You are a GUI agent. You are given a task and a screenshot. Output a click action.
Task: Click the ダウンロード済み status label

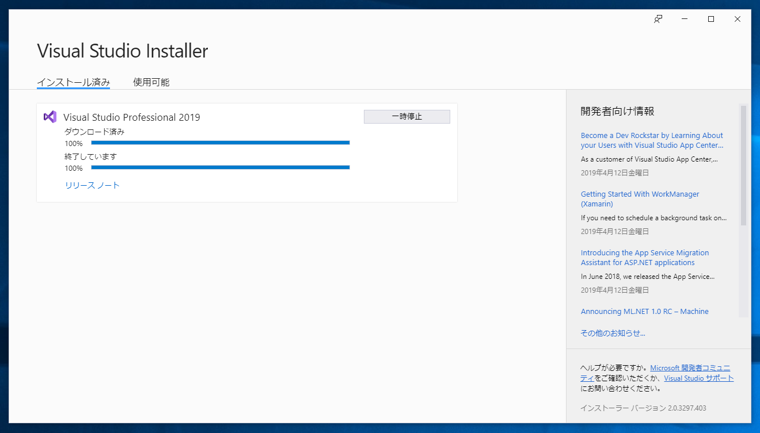tap(95, 131)
